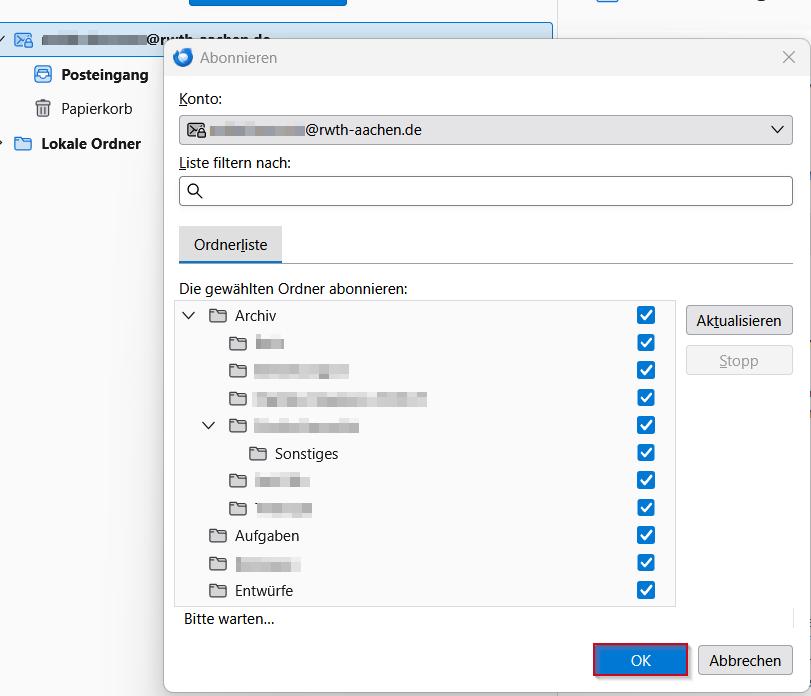This screenshot has width=811, height=696.
Task: Uncheck the Sonstiges subscription checkbox
Action: pos(646,452)
